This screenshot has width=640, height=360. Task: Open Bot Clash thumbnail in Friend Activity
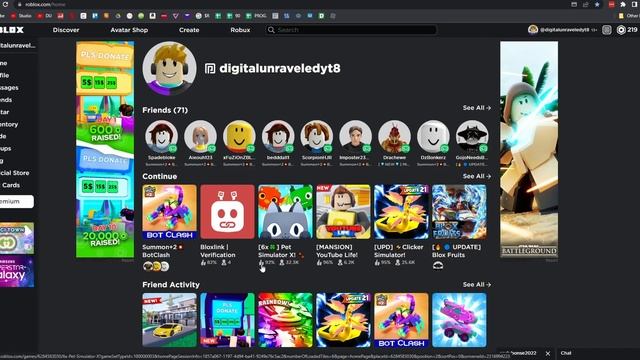point(401,320)
